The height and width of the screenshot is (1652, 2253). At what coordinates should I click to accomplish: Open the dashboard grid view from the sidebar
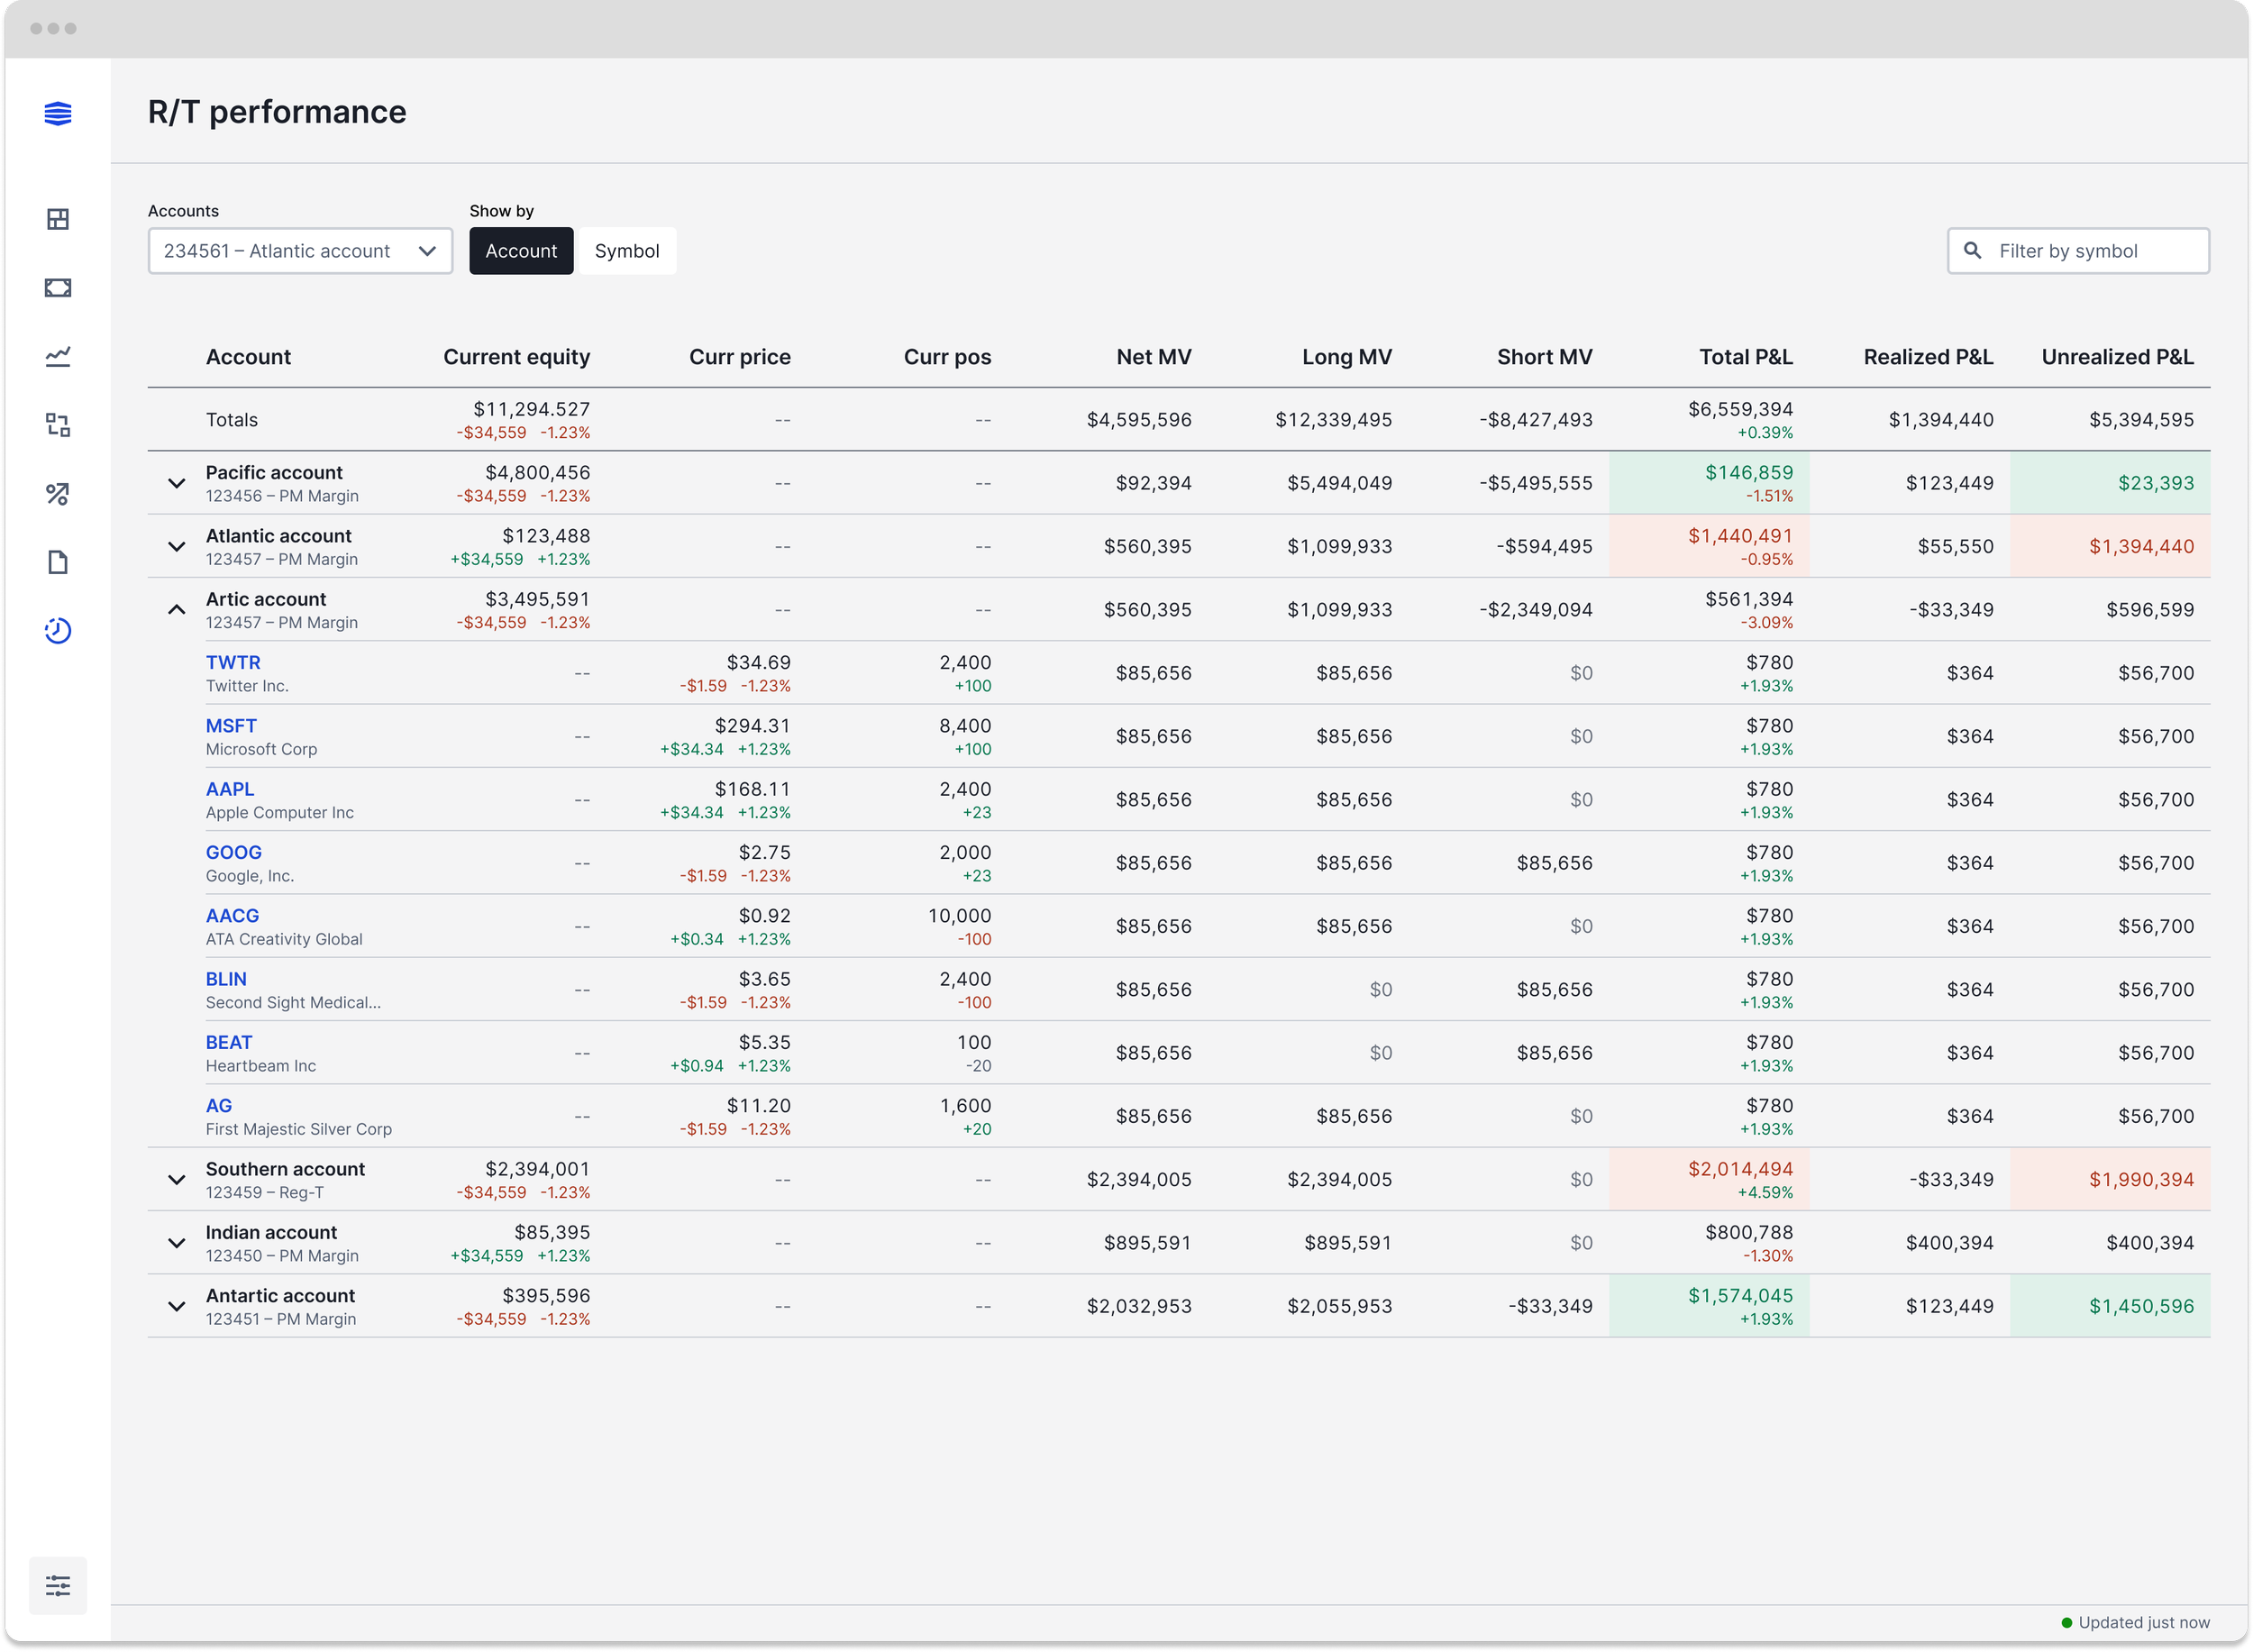coord(57,218)
